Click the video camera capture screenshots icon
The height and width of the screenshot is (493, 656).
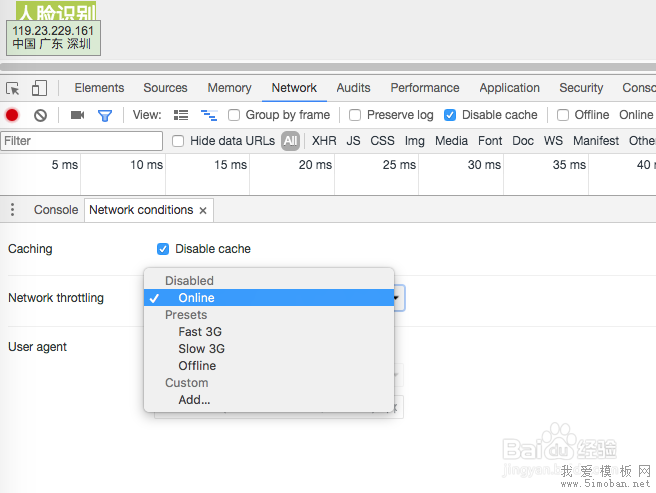click(77, 115)
